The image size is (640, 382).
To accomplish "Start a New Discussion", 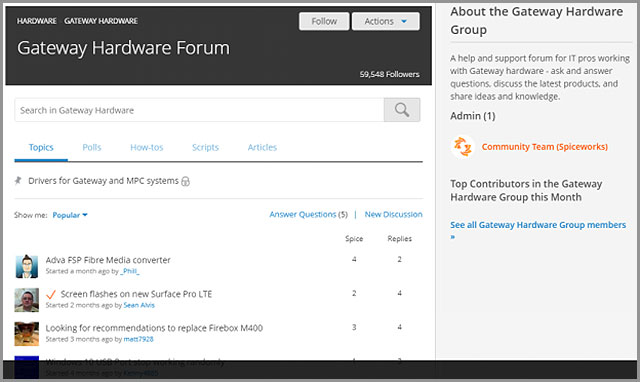I will click(393, 214).
